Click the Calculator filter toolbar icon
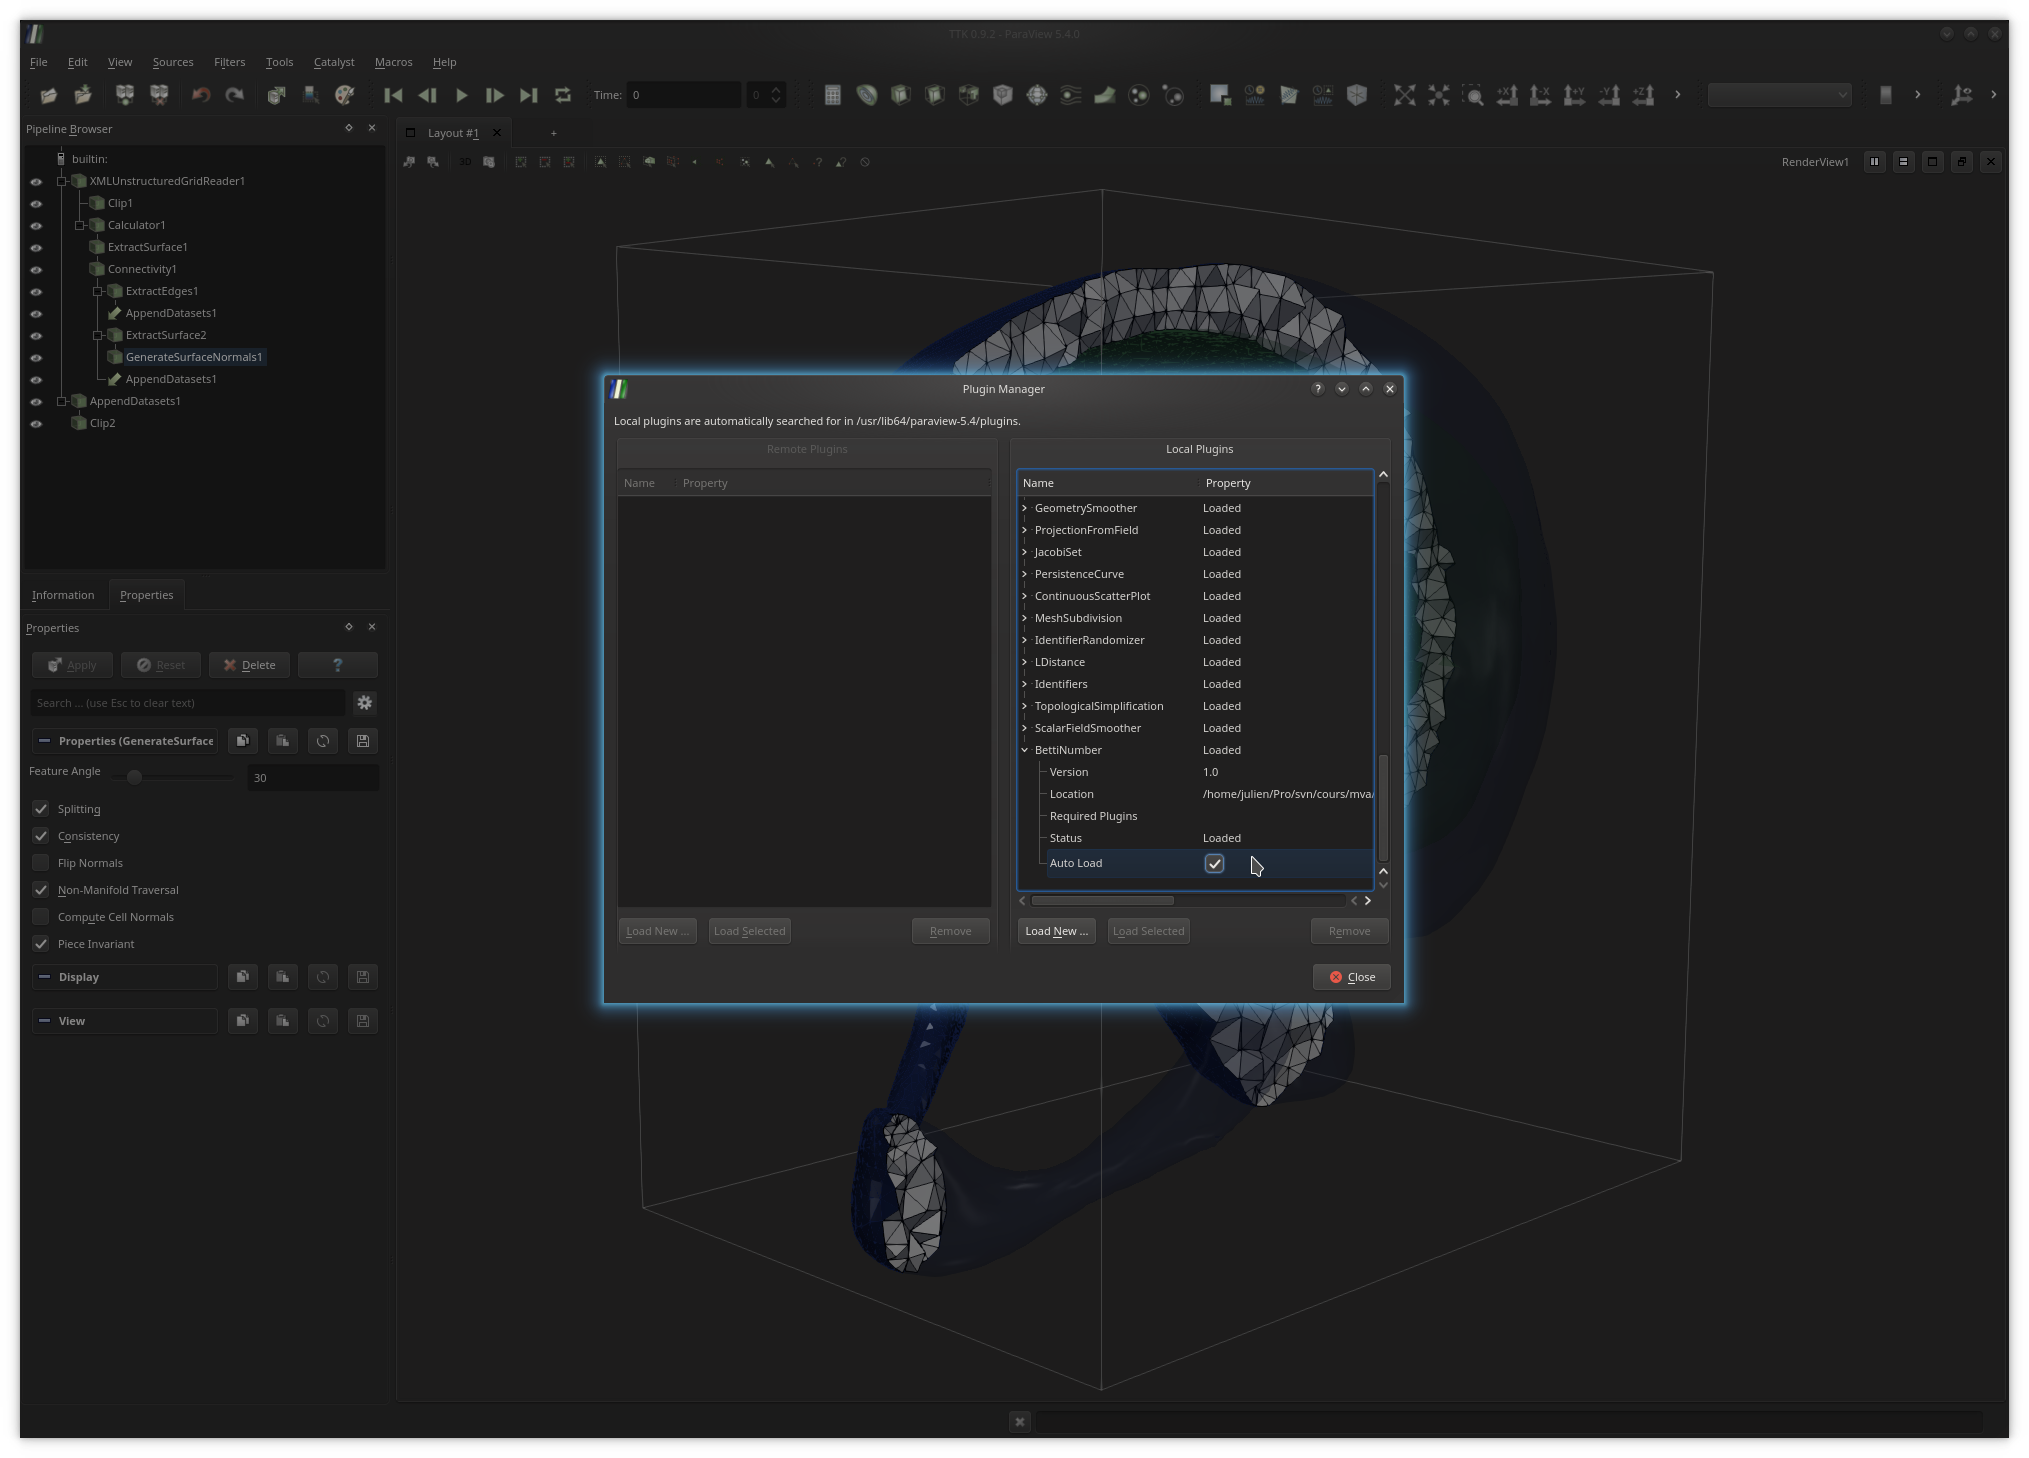Viewport: 2029px width, 1458px height. (832, 95)
